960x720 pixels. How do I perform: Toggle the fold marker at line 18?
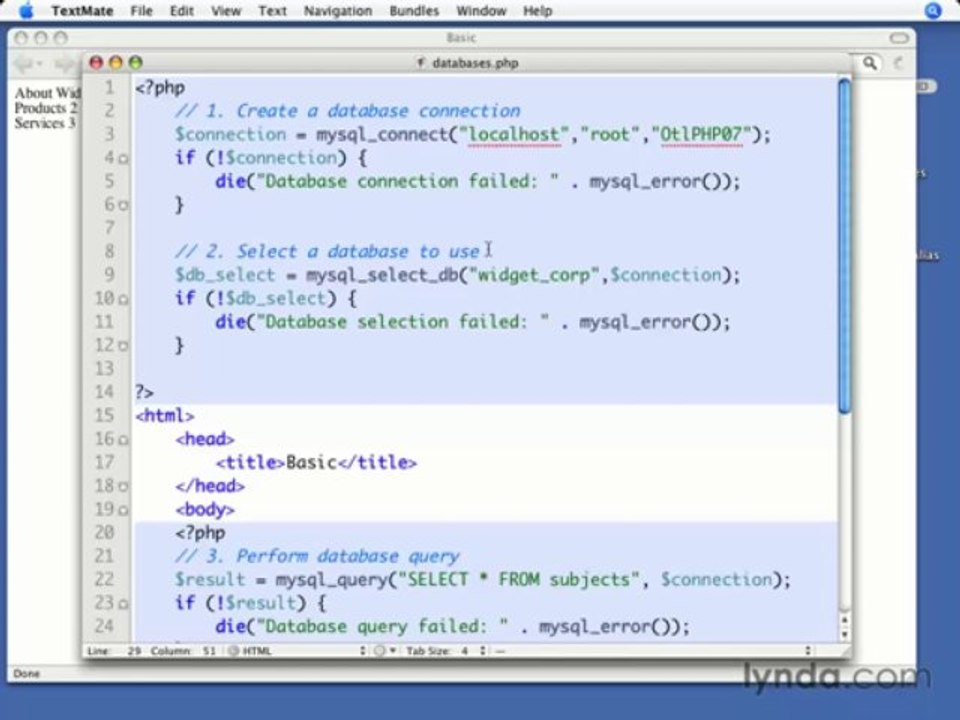pyautogui.click(x=123, y=486)
